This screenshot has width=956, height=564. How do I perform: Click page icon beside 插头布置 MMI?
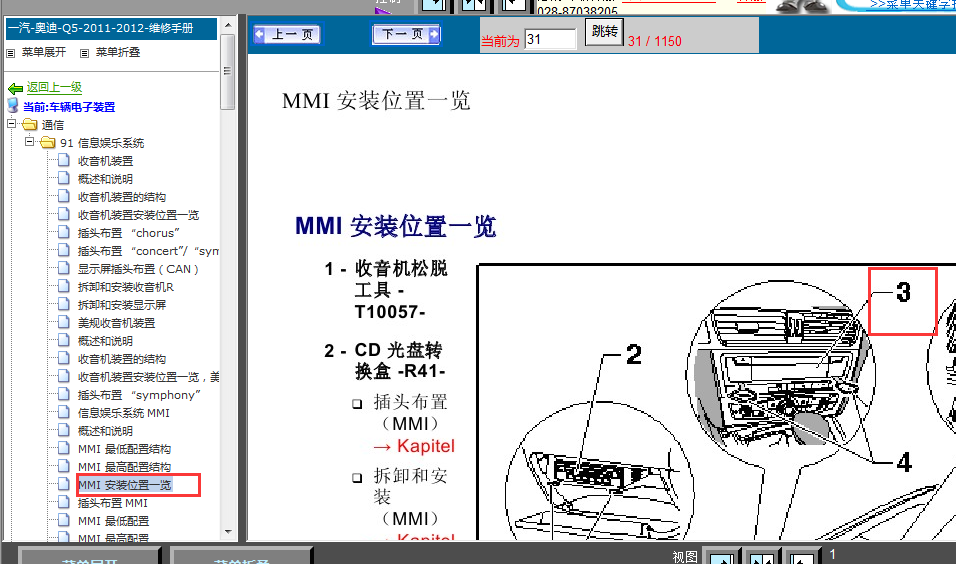(x=64, y=502)
